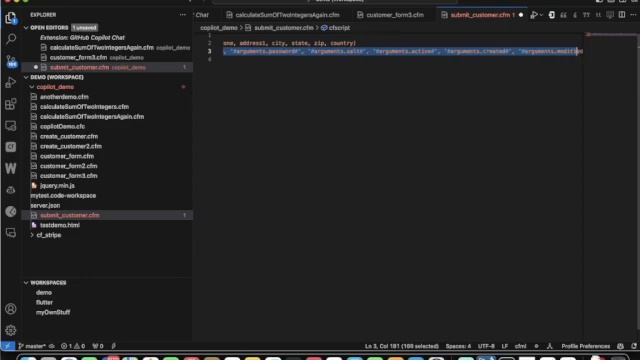This screenshot has width=640, height=360.
Task: Collapse the copilot_demo folder
Action: point(32,87)
